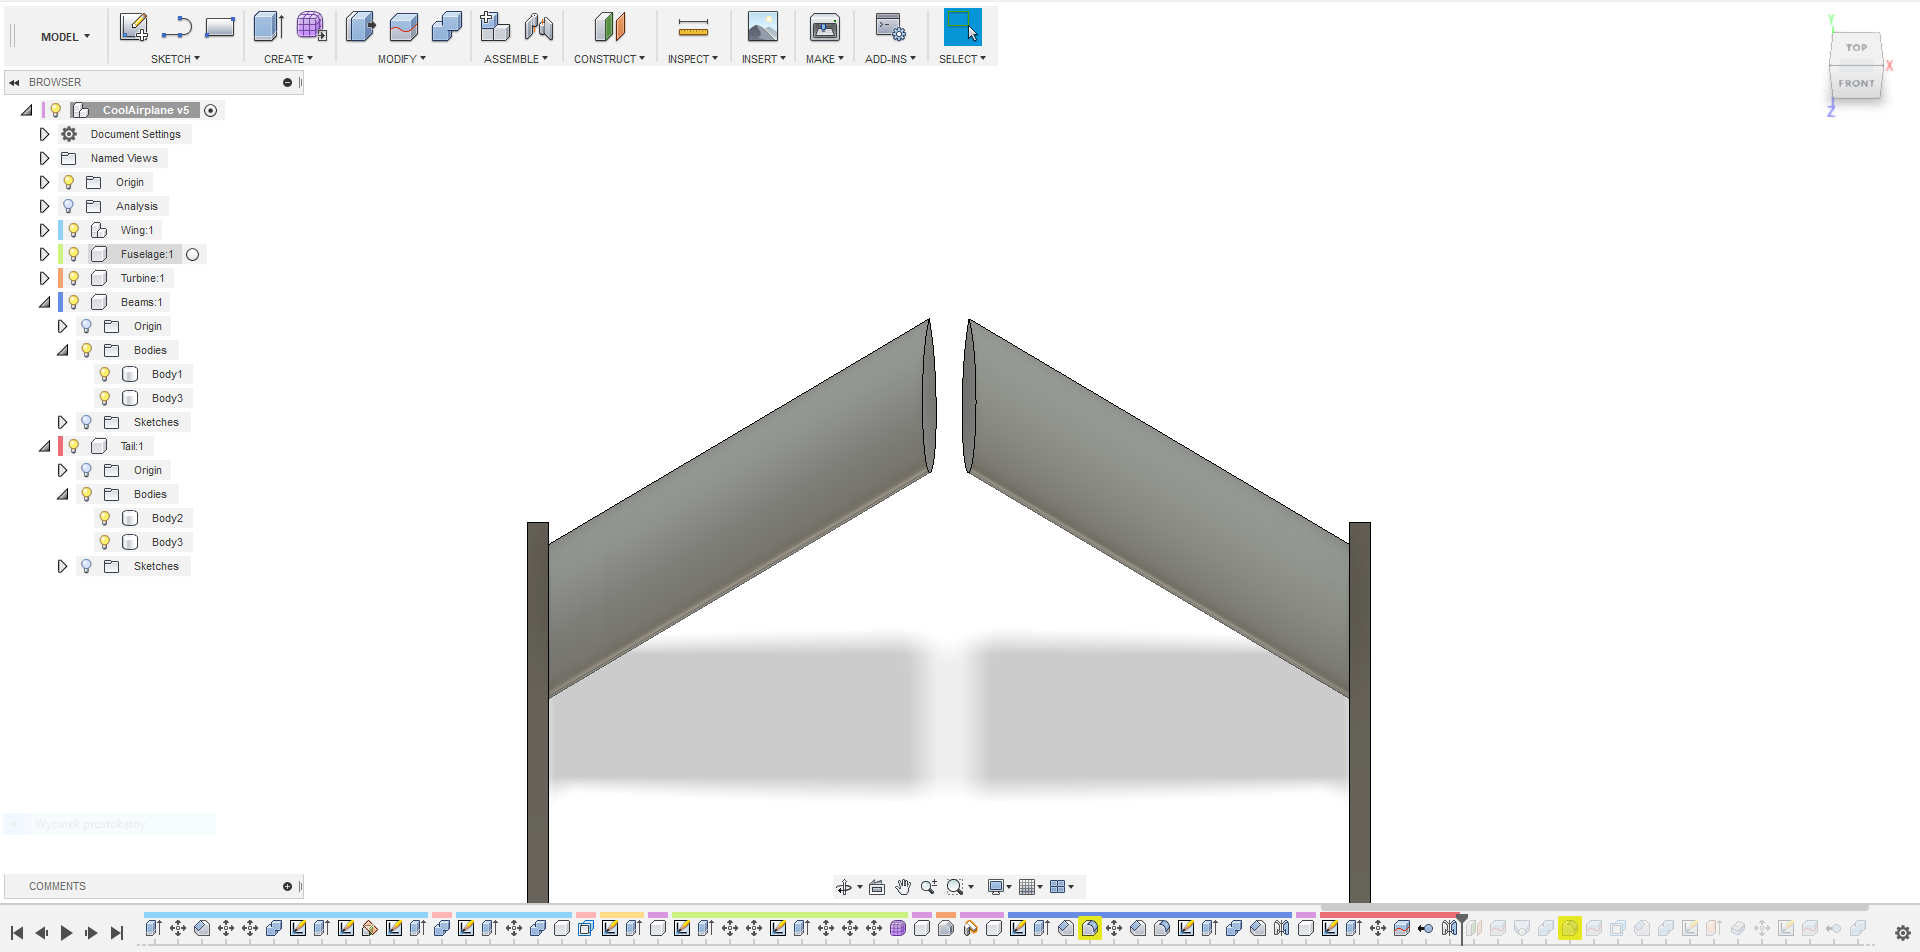This screenshot has height=952, width=1920.
Task: Select the Line sketch tool
Action: point(176,27)
